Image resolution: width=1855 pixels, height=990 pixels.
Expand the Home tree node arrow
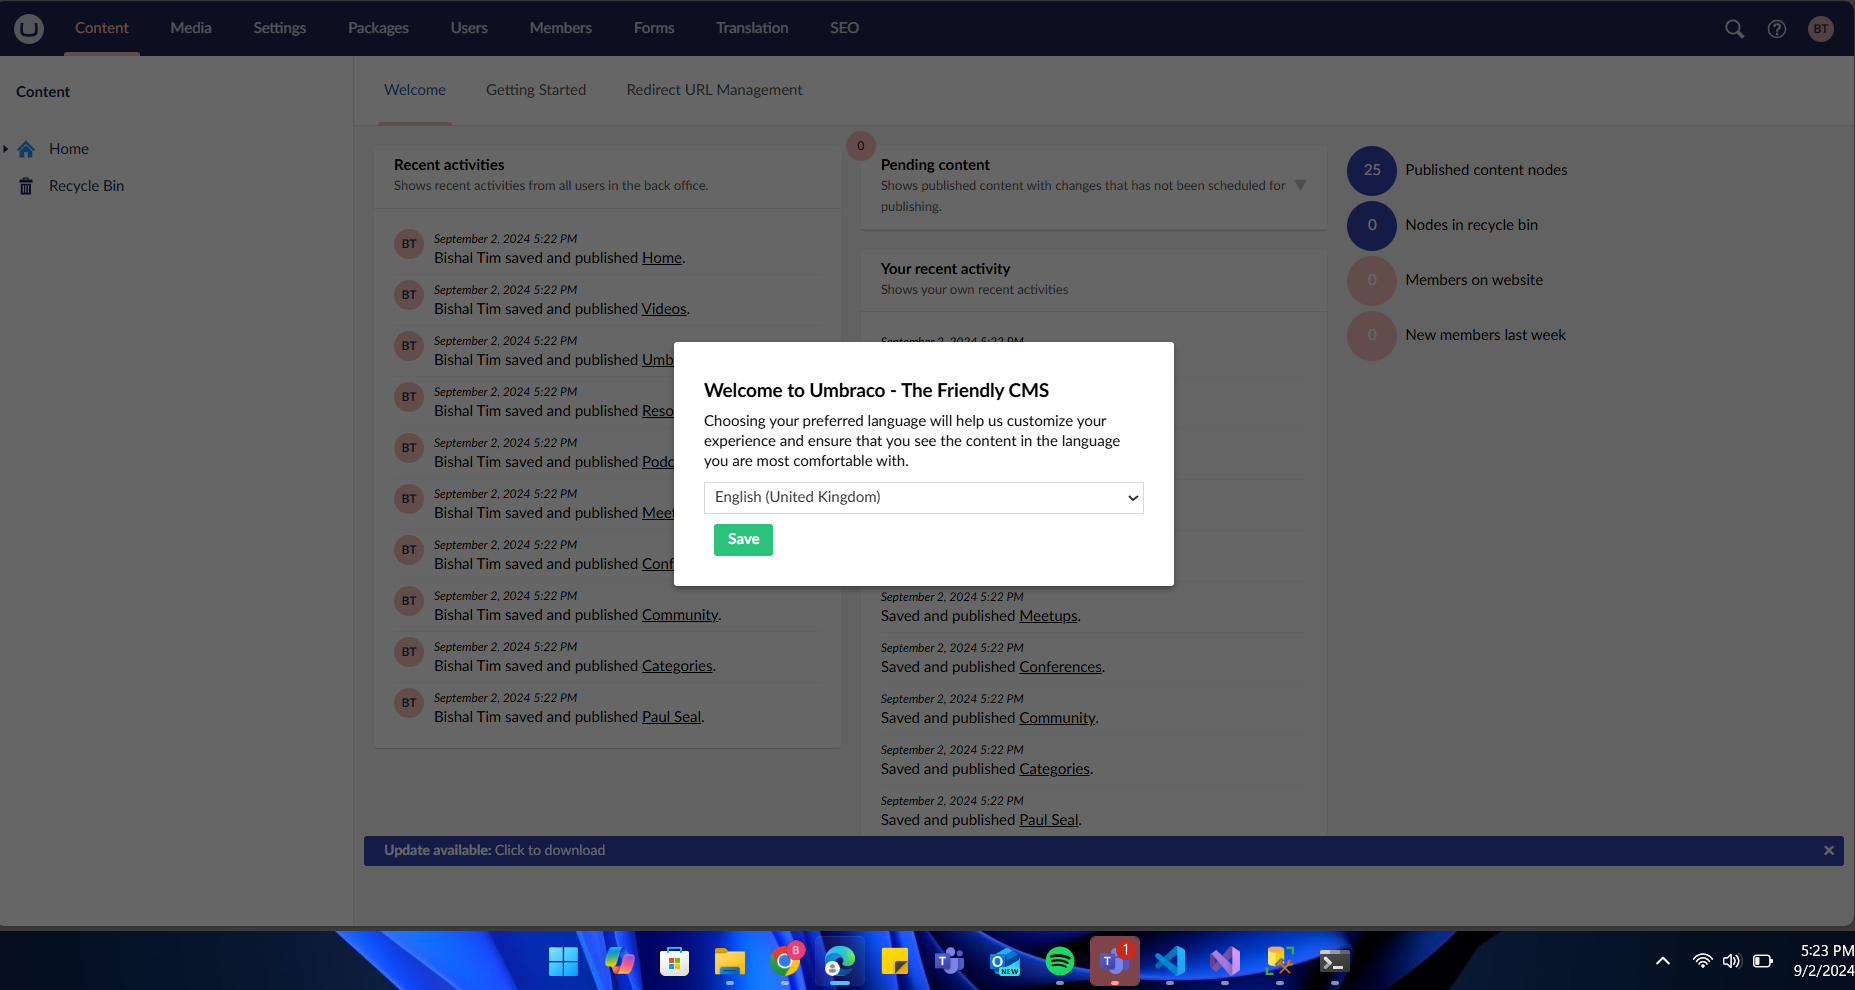[6, 149]
